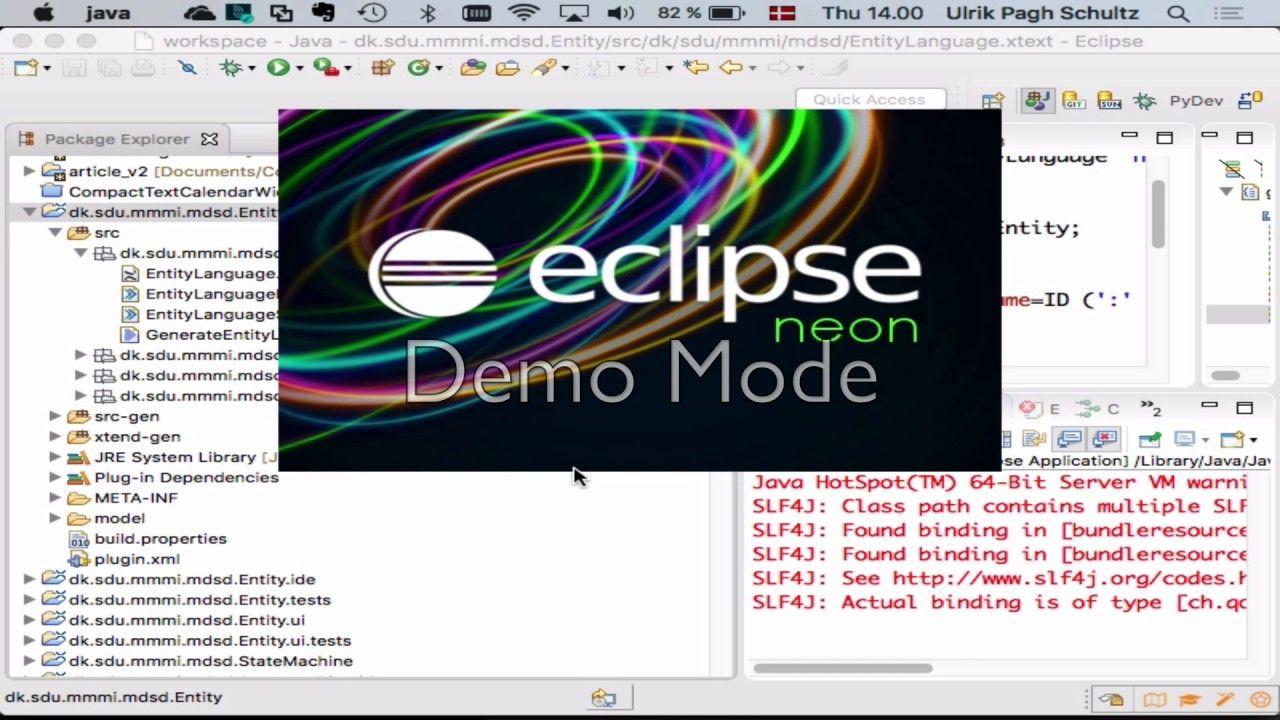Click the Spotlight search icon in menu bar

[1178, 13]
